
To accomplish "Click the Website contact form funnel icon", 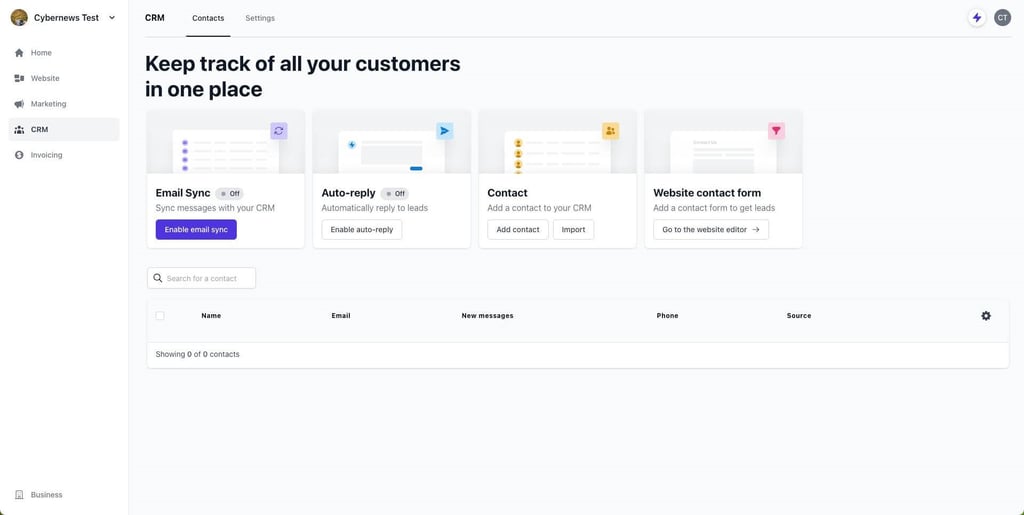I will pyautogui.click(x=776, y=131).
